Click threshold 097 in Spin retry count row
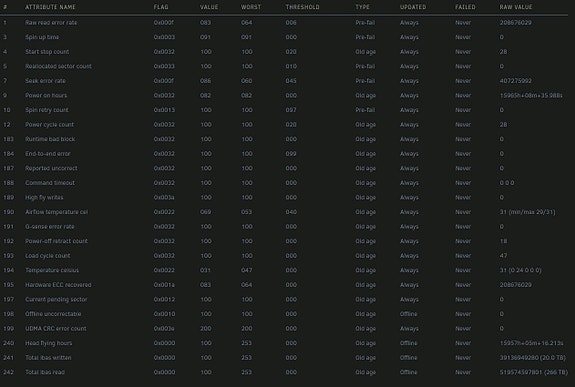The image size is (575, 387). pos(291,110)
